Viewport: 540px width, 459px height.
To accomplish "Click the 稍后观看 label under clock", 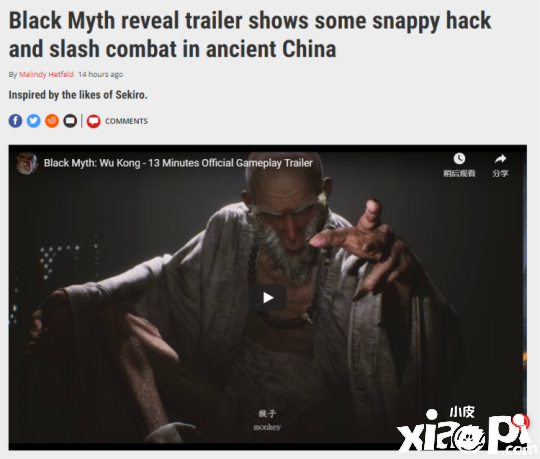I will coord(459,173).
